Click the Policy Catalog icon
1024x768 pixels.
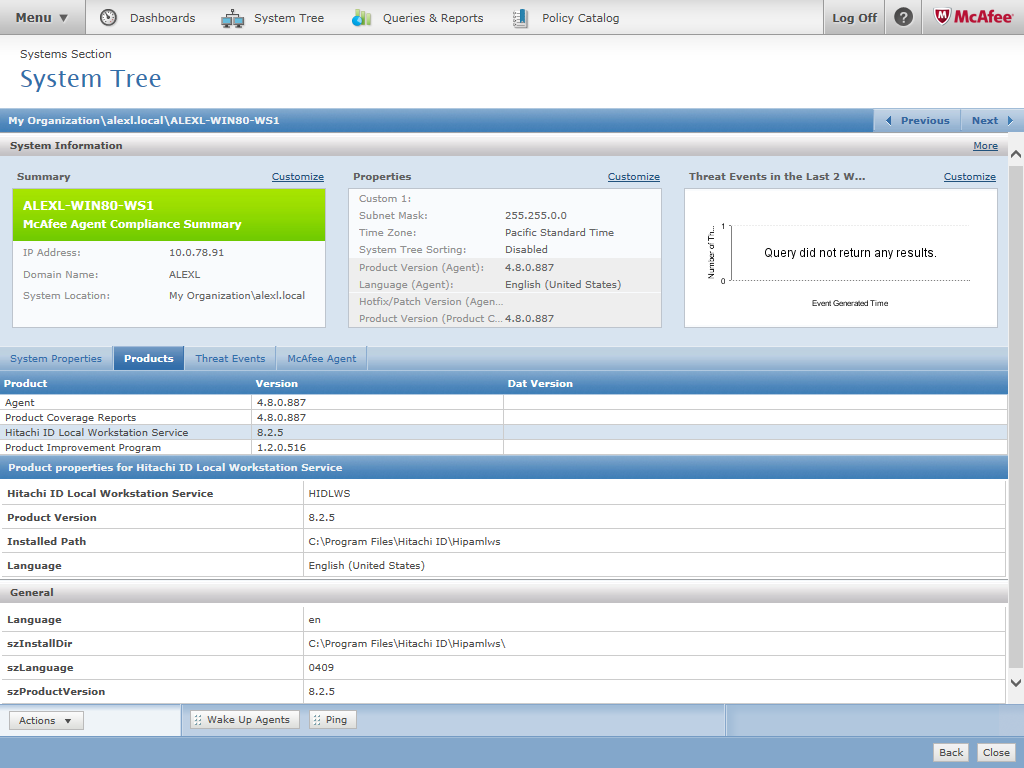coord(520,18)
